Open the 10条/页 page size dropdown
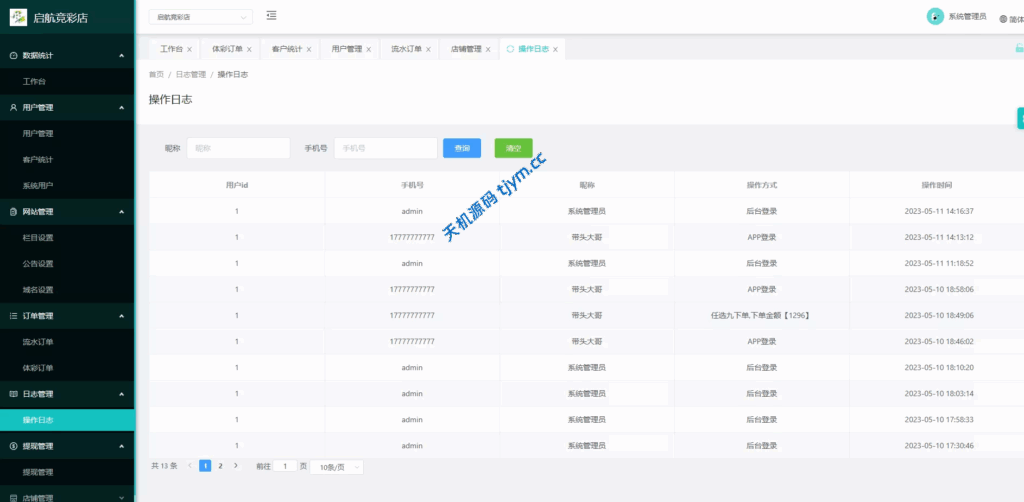 tap(336, 467)
